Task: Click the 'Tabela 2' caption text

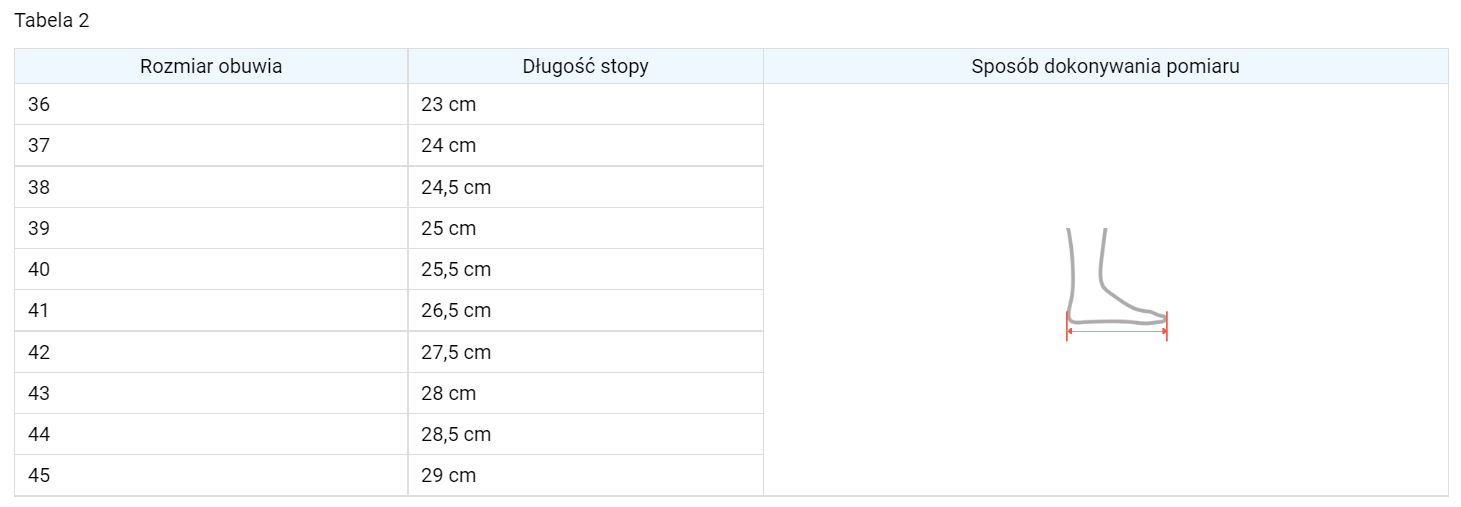Action: click(52, 21)
